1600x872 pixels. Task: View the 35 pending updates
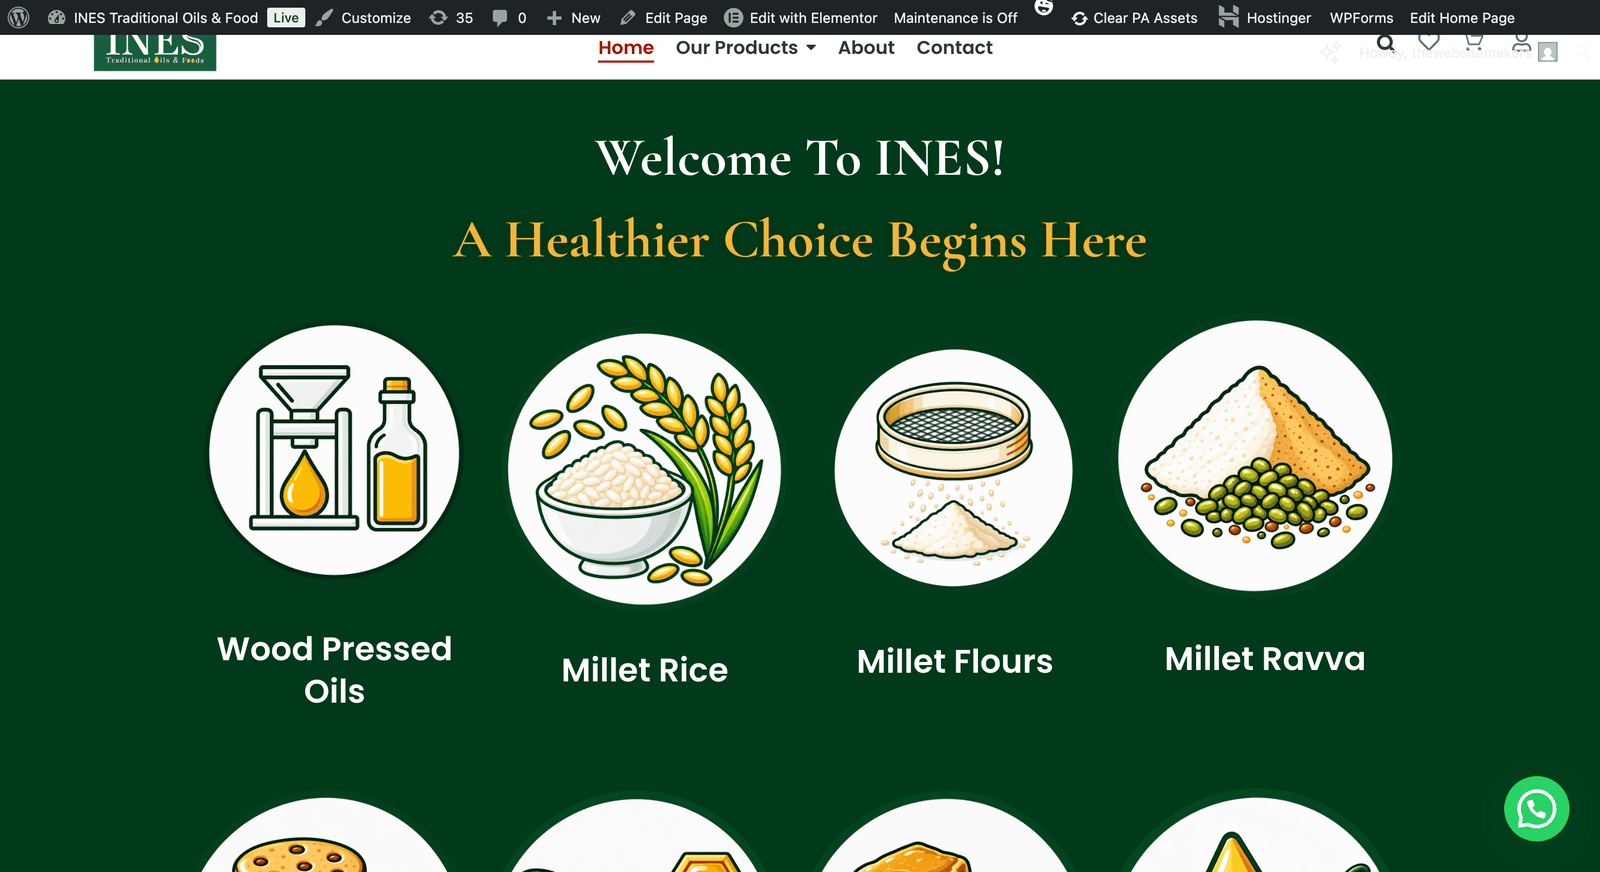(x=451, y=18)
